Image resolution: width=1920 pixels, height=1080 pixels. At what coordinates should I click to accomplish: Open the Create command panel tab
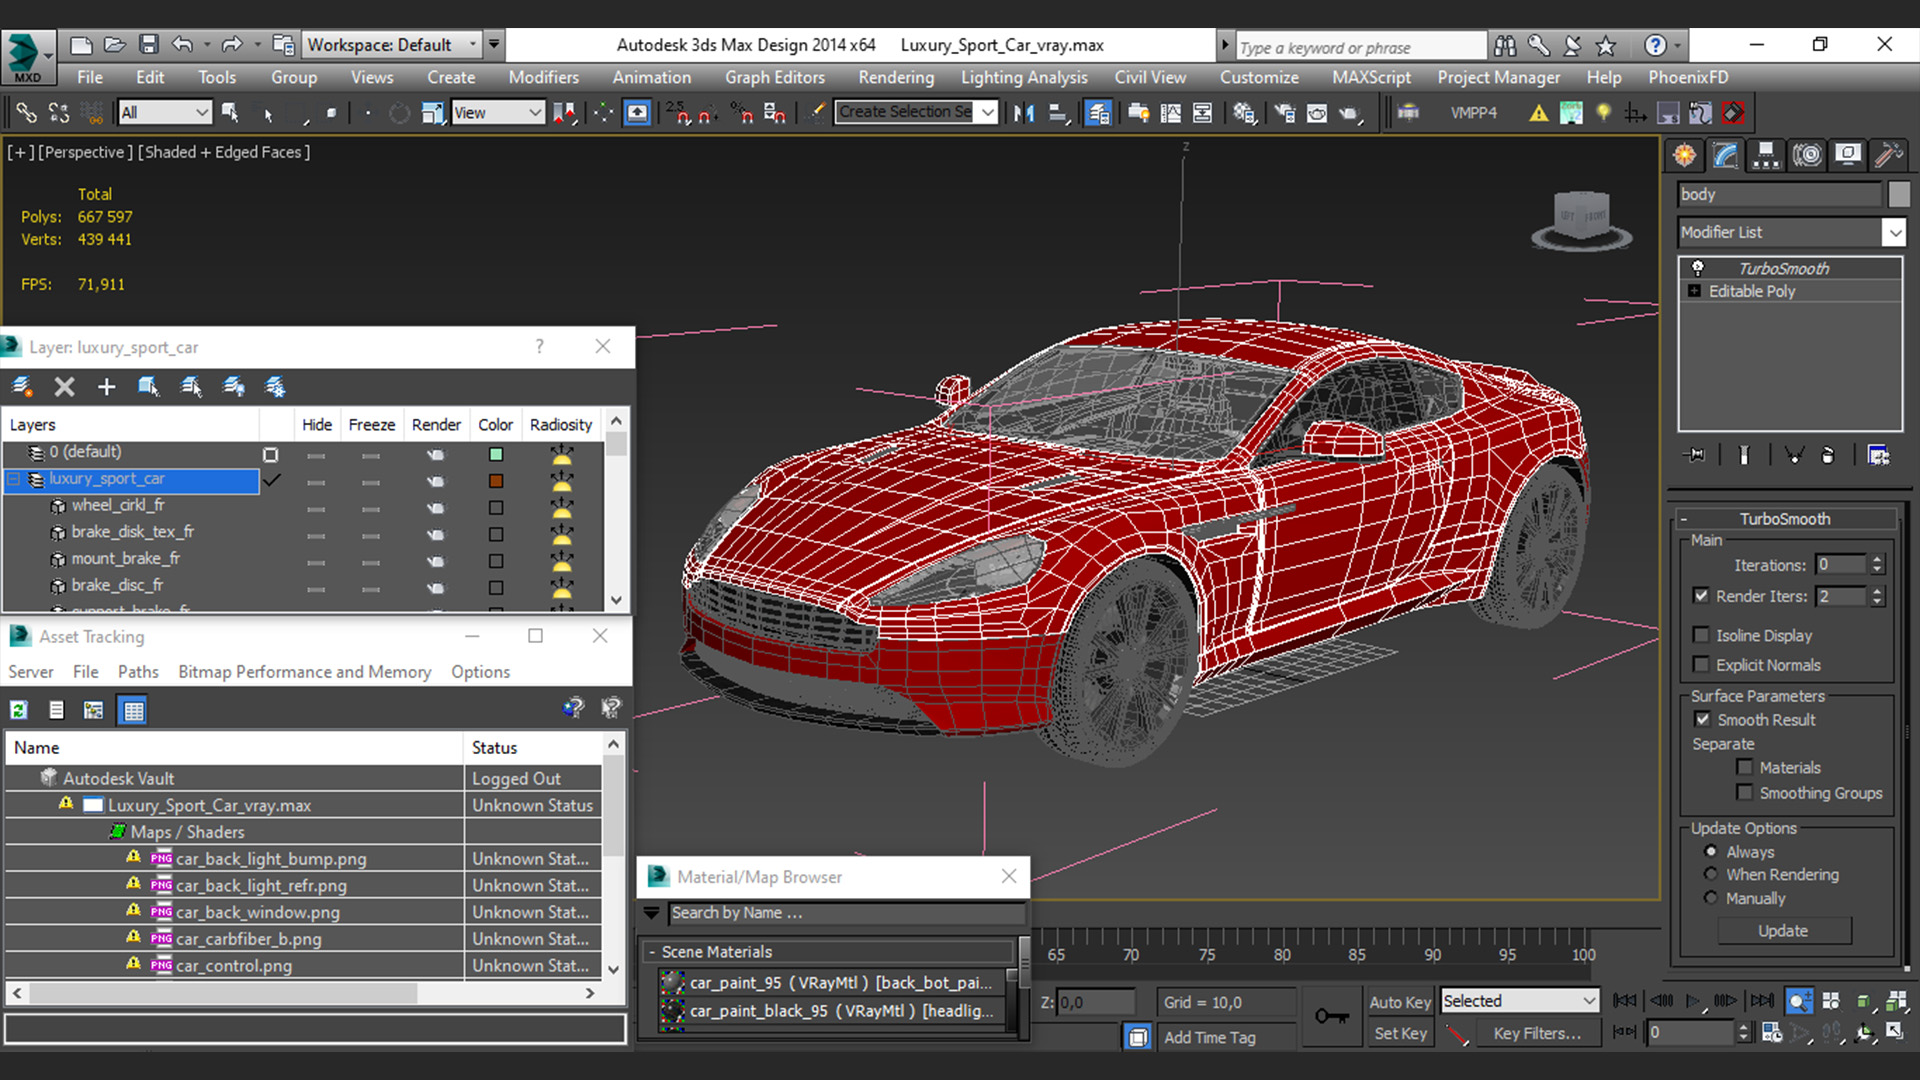[1685, 155]
